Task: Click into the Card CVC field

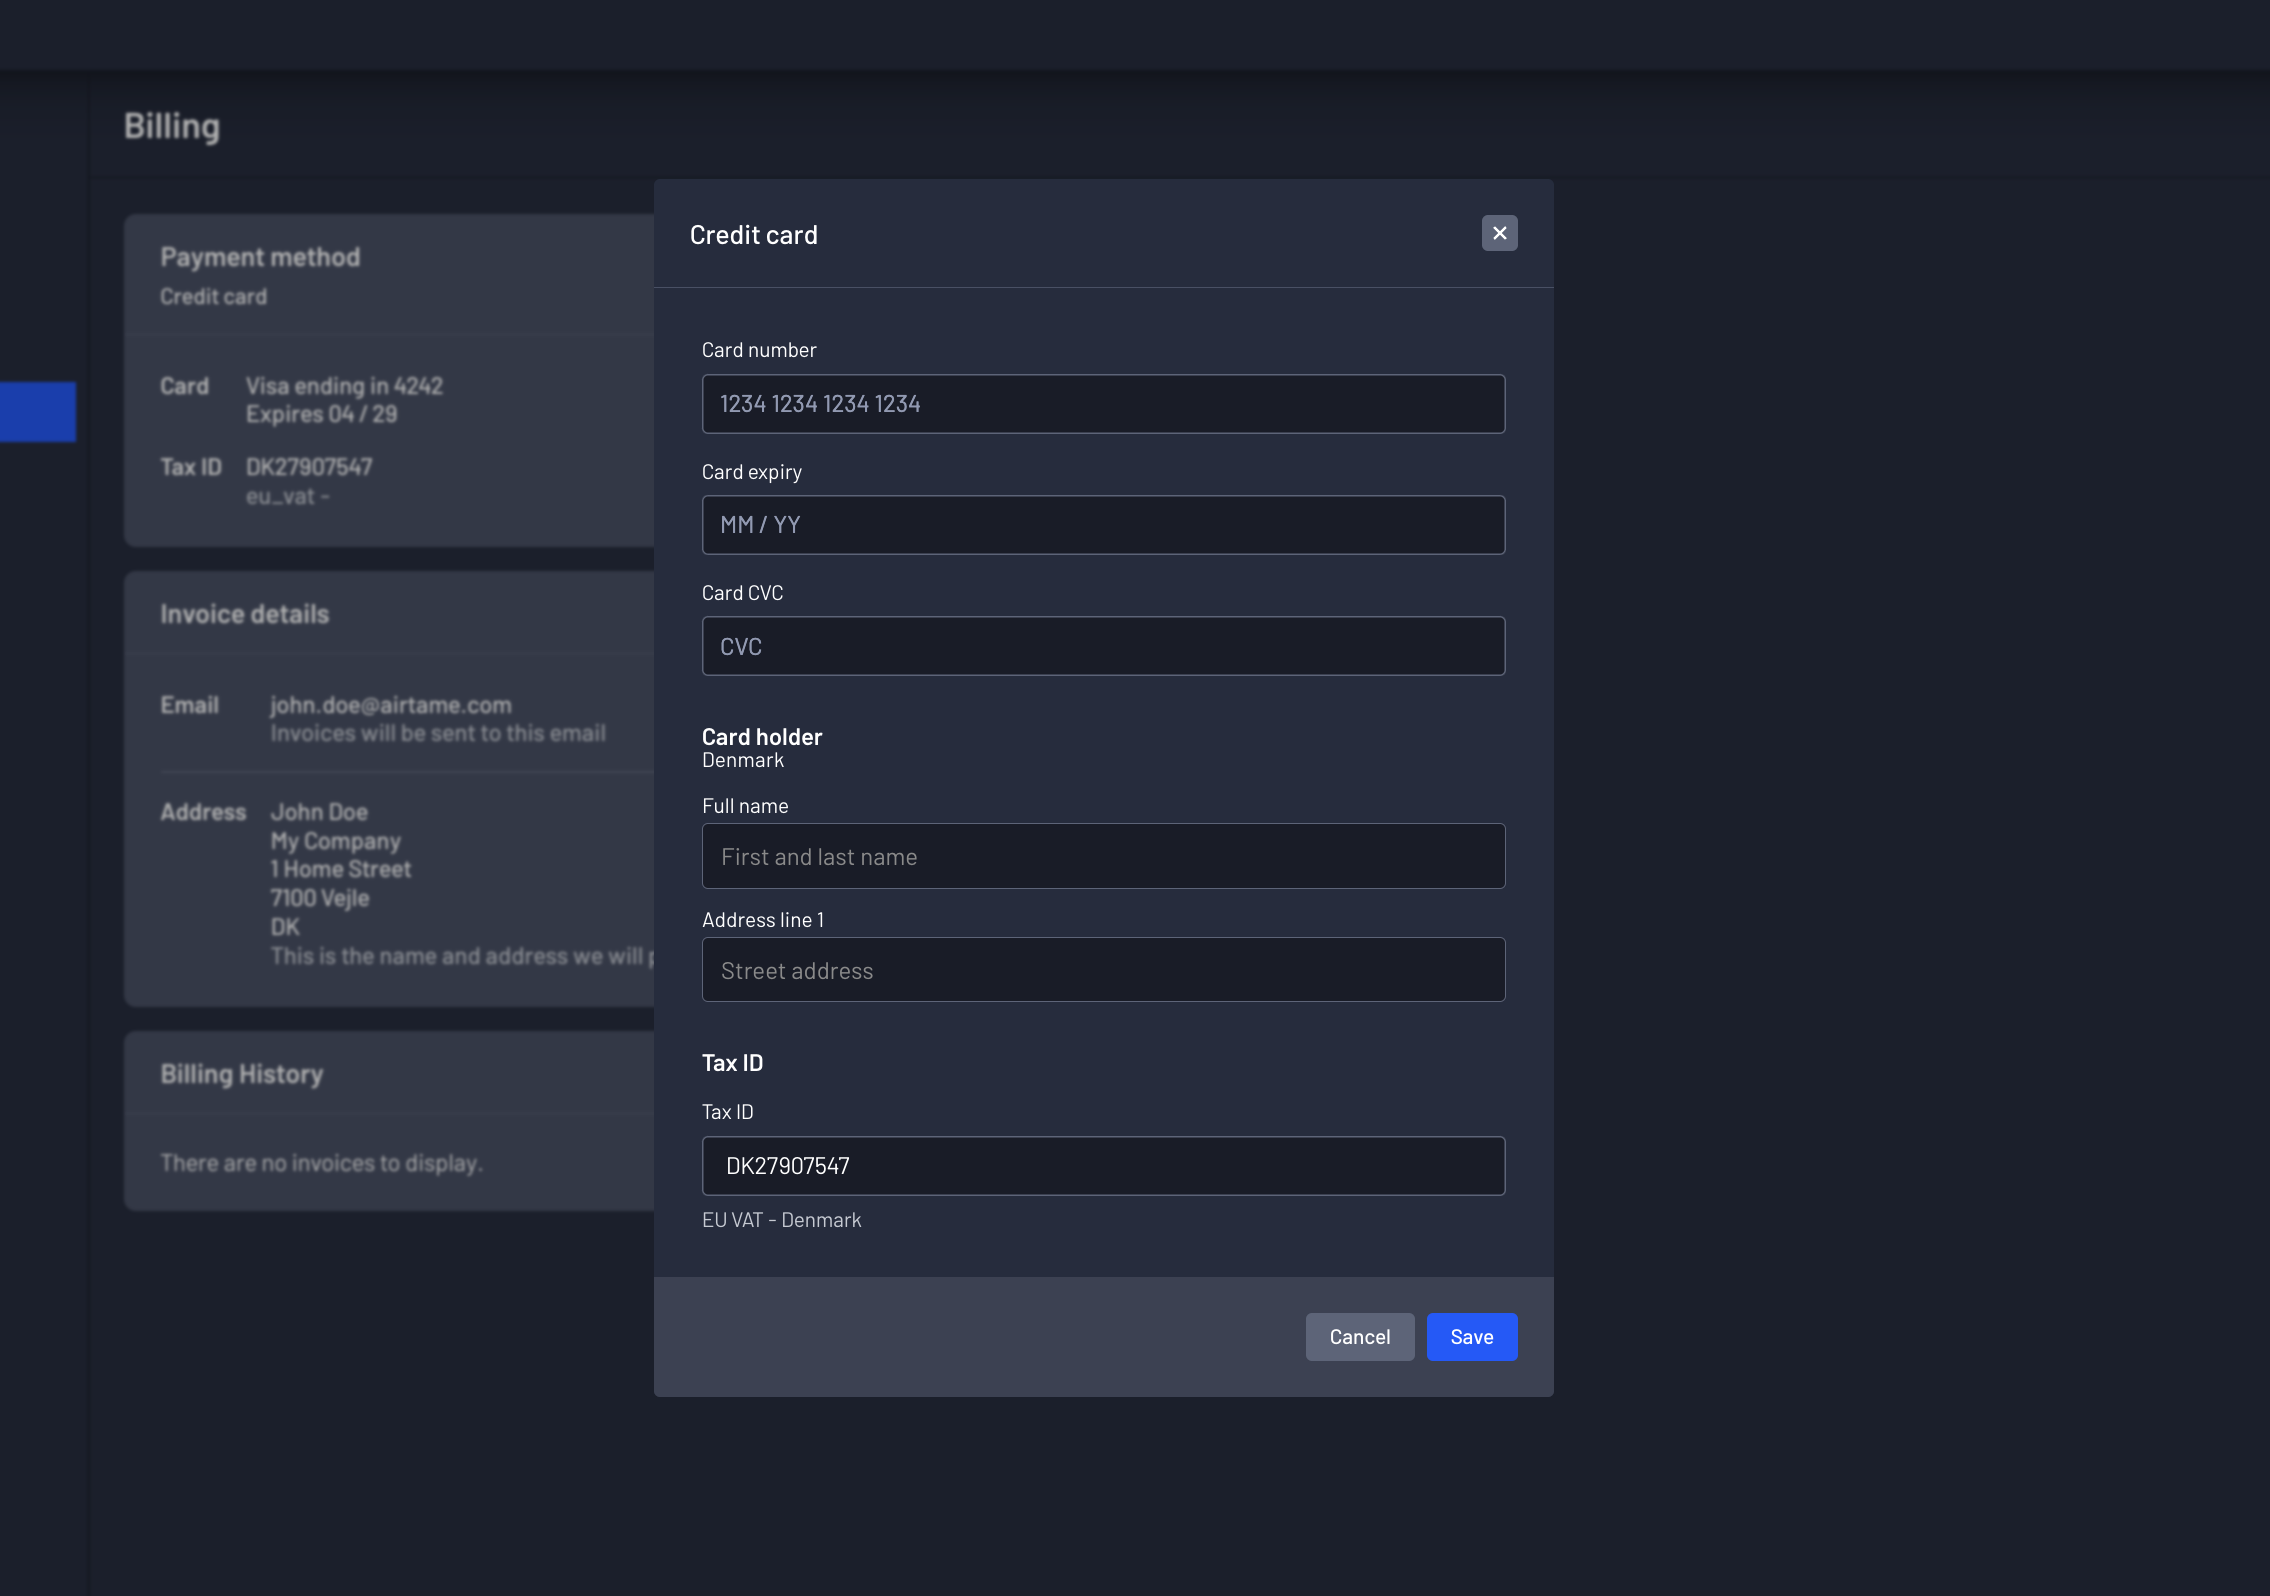Action: pyautogui.click(x=1103, y=646)
